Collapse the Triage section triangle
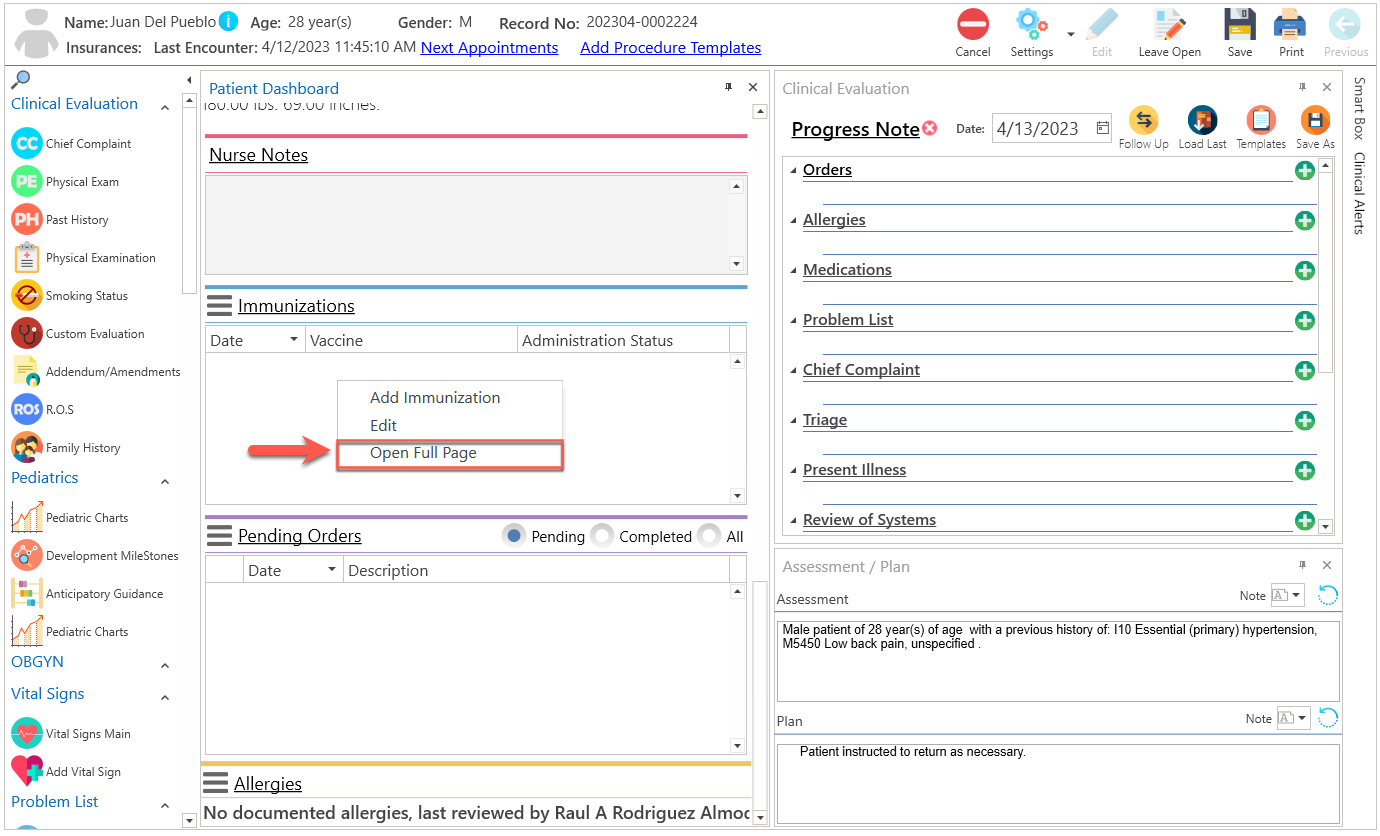The width and height of the screenshot is (1380, 836). coord(793,421)
